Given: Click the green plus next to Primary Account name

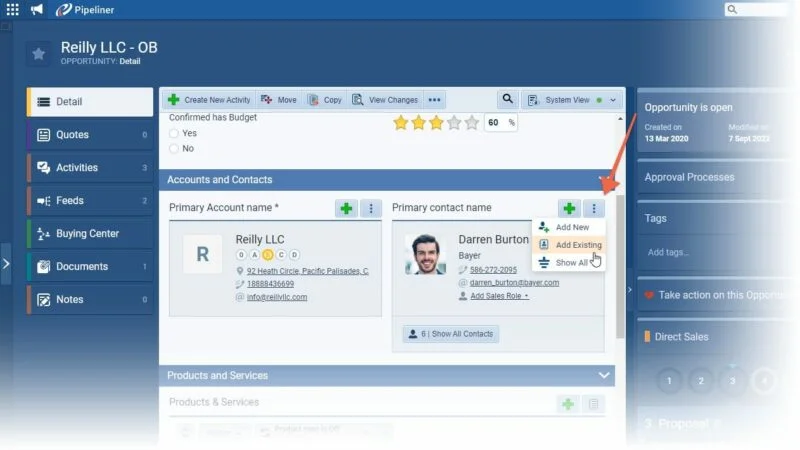Looking at the screenshot, I should click(x=346, y=208).
